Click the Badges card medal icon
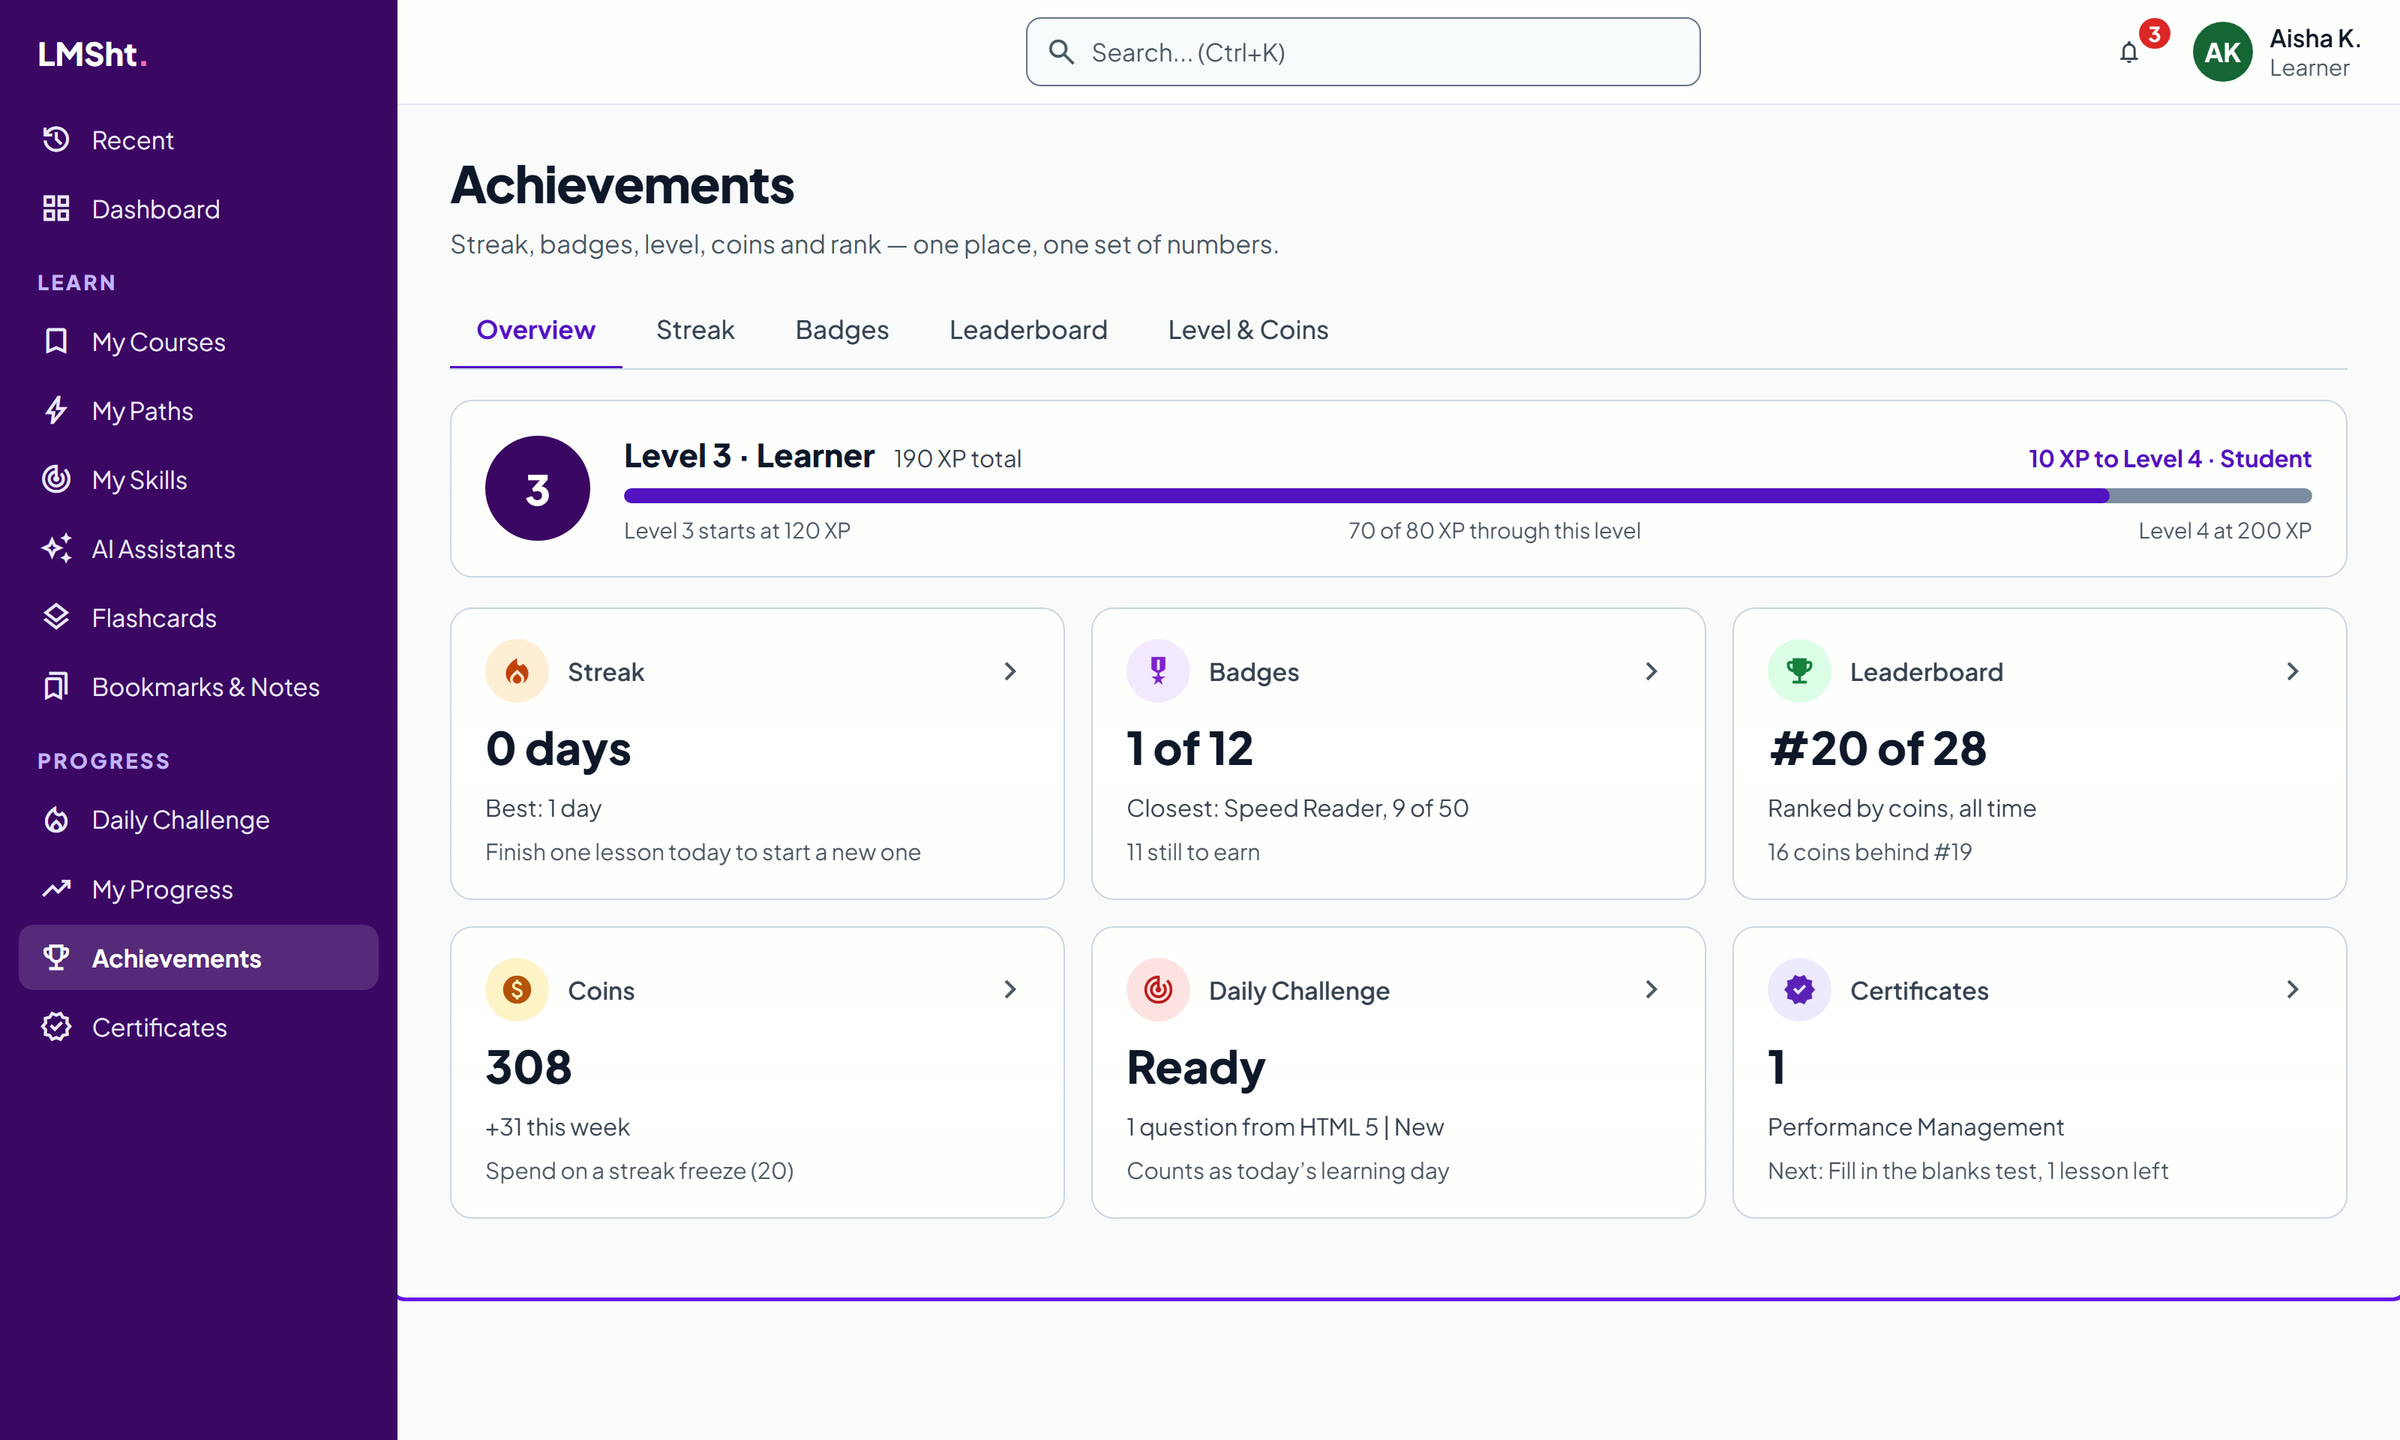This screenshot has width=2400, height=1440. 1158,672
